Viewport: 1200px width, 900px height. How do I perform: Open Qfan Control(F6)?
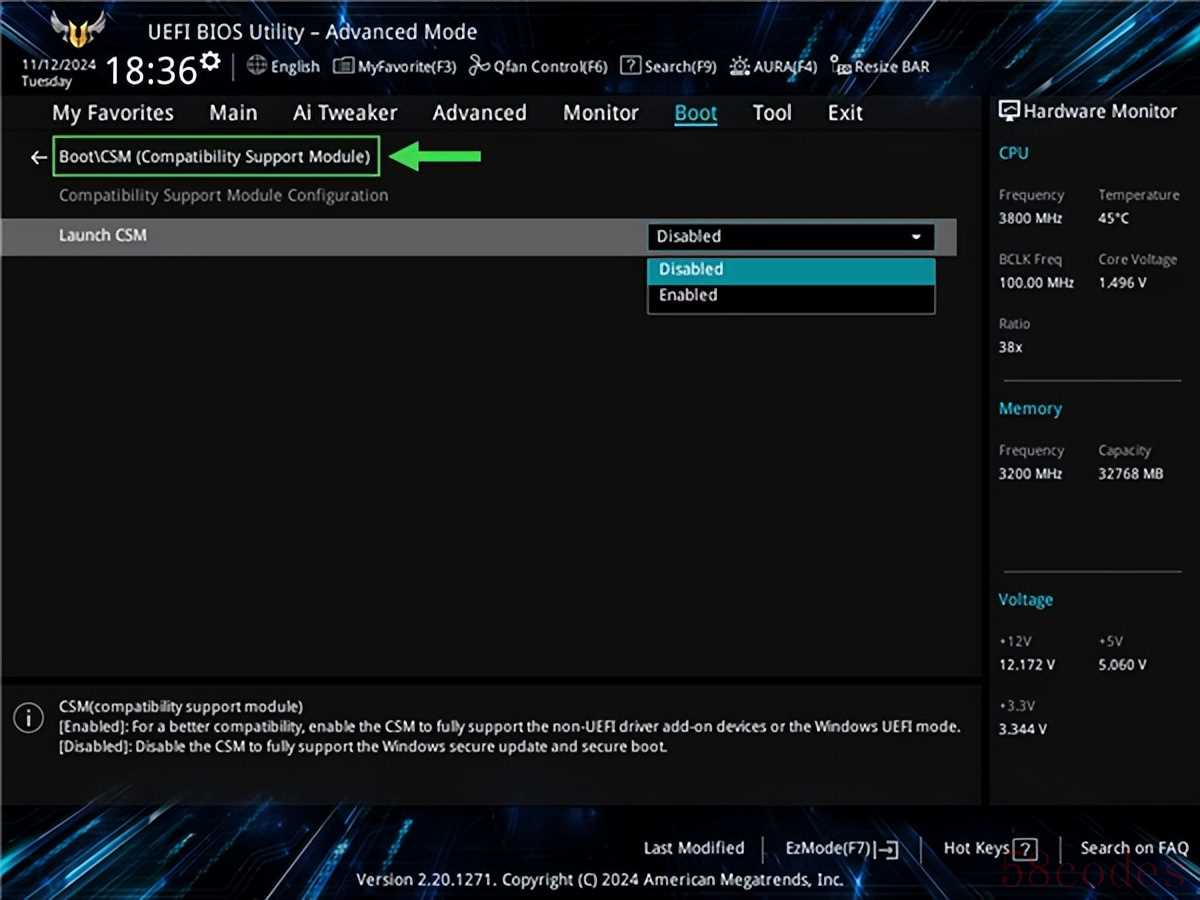pyautogui.click(x=537, y=67)
